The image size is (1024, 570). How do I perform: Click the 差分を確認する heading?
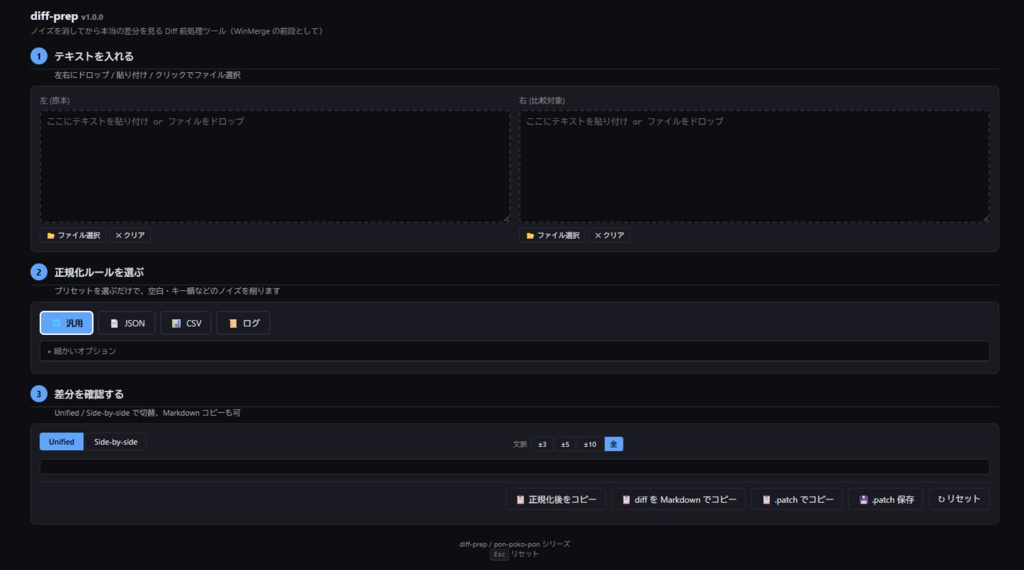[89, 394]
